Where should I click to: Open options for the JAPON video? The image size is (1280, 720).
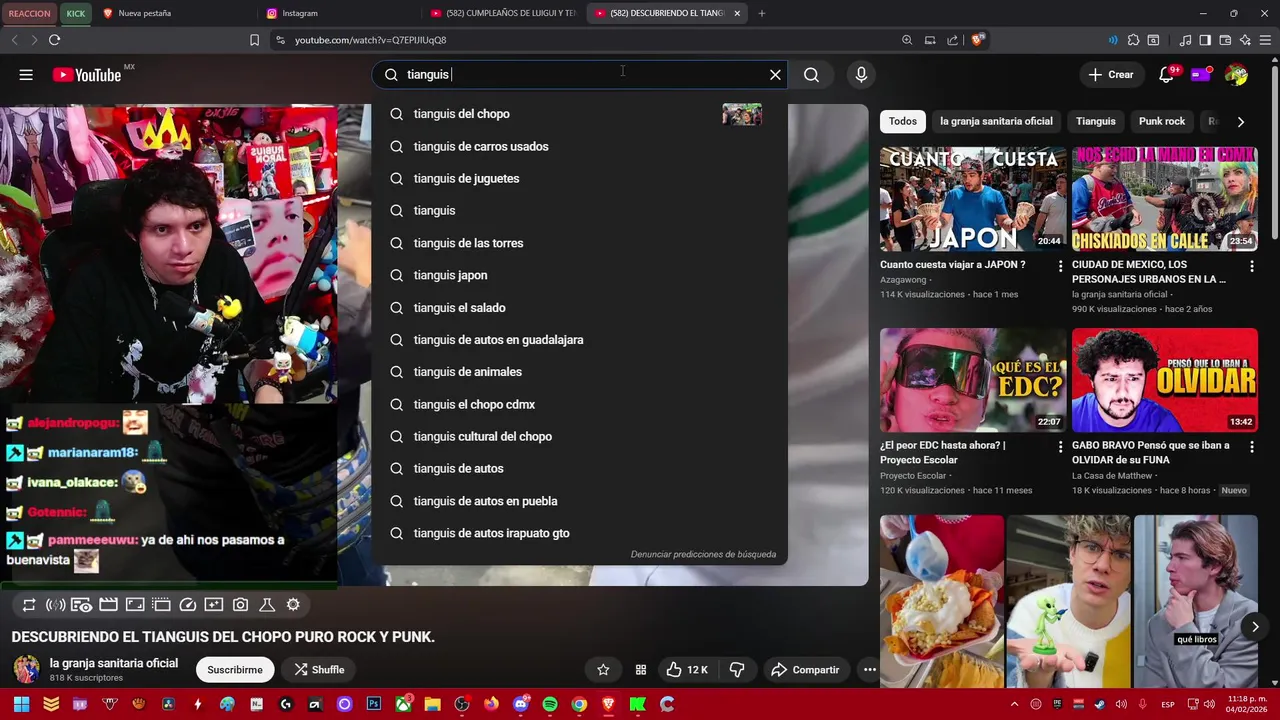coord(1060,266)
